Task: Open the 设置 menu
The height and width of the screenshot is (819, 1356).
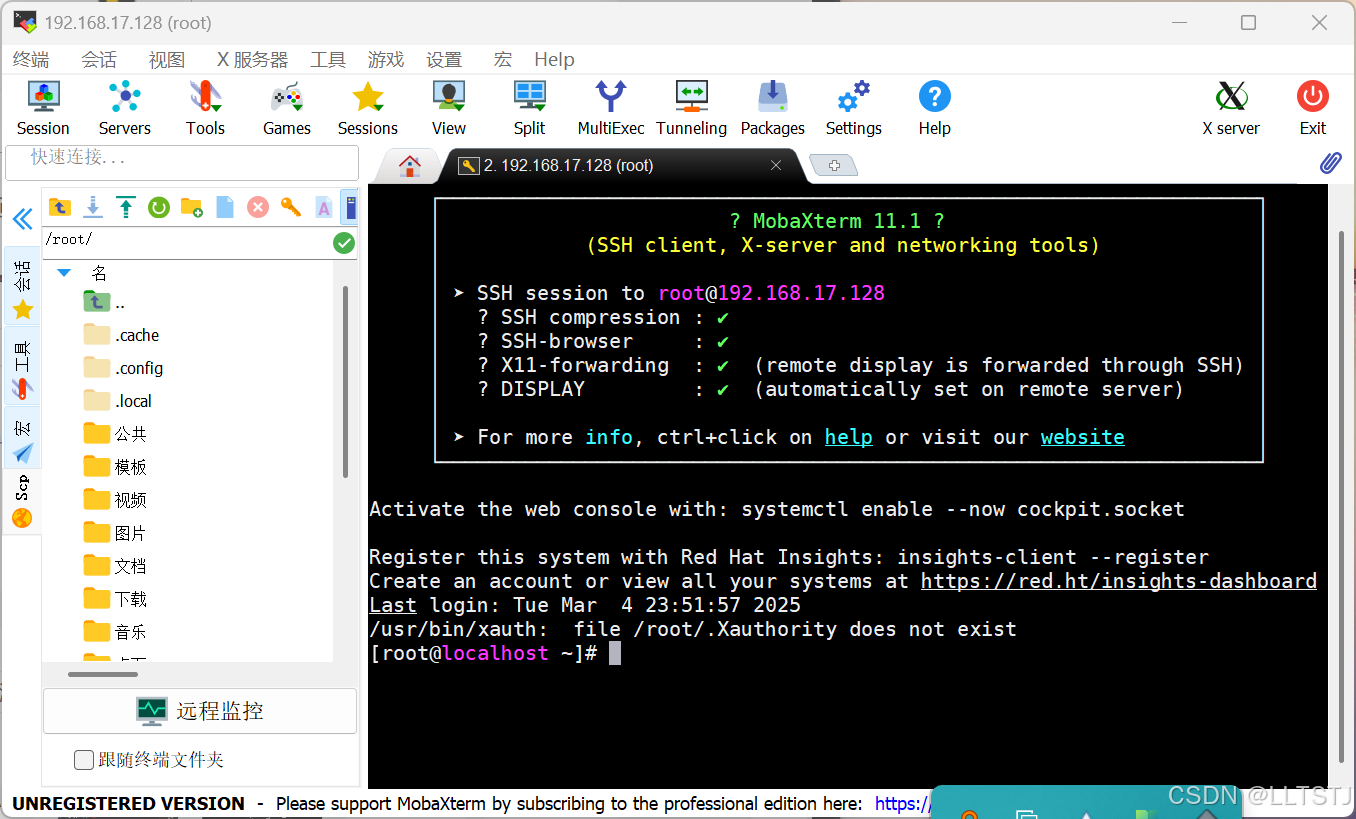Action: [444, 60]
